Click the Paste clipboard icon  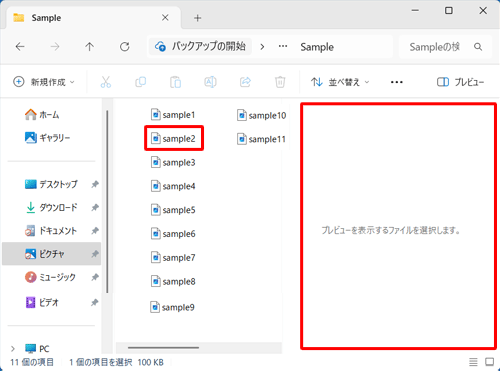(x=175, y=82)
